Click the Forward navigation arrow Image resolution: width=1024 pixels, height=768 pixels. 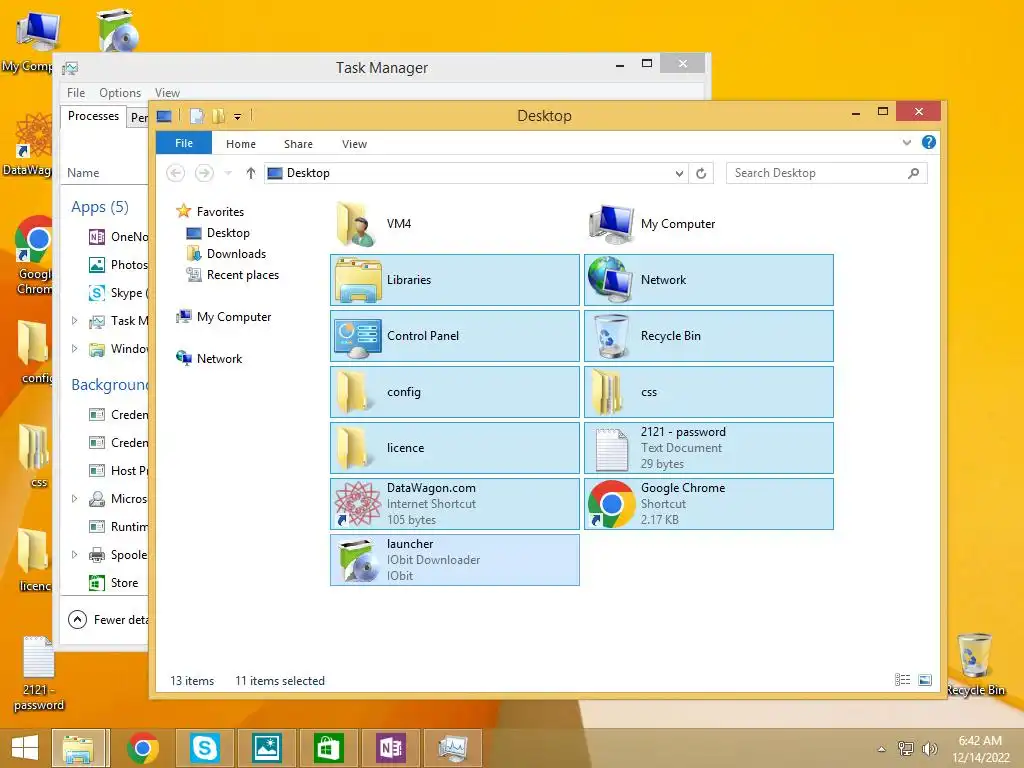(x=204, y=173)
